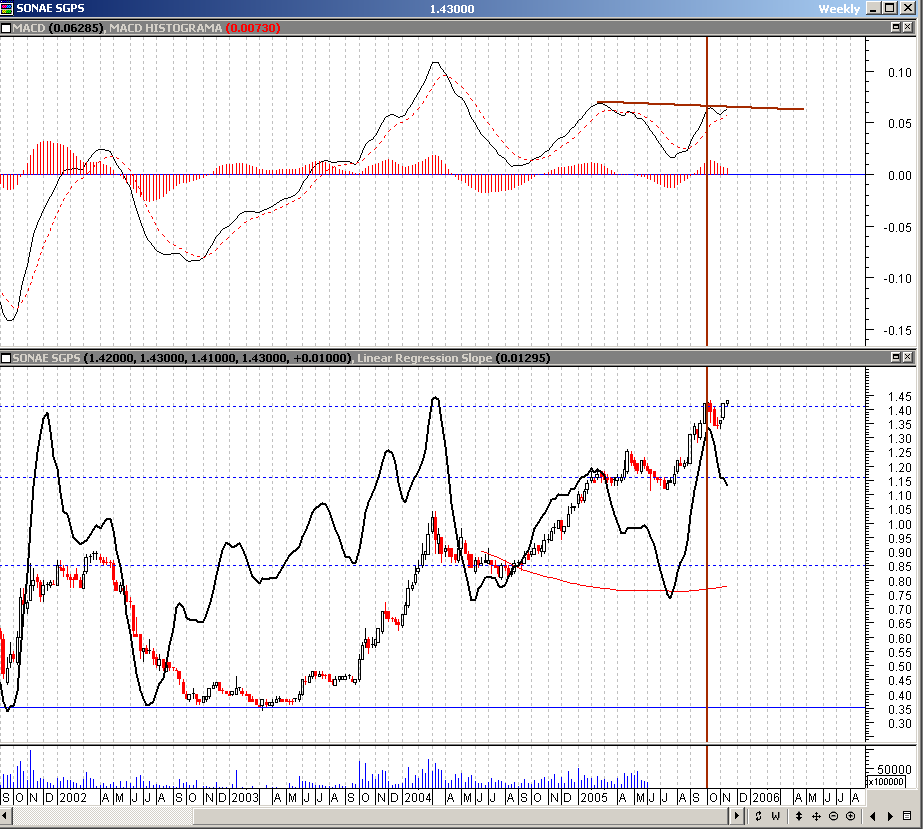Click the 1.45 value on price scale
Viewport: 923px width, 829px height.
tap(899, 397)
